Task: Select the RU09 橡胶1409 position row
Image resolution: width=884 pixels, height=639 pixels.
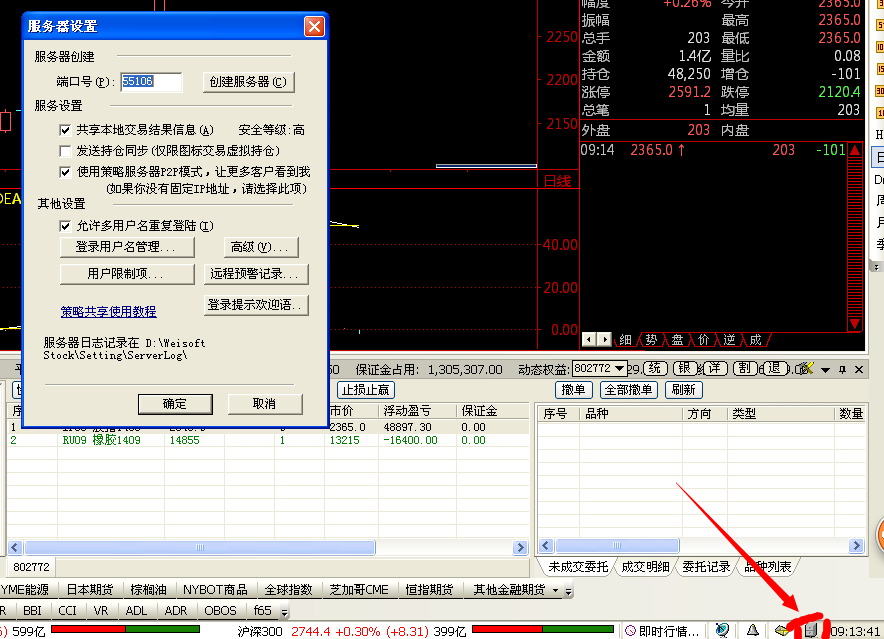Action: pyautogui.click(x=268, y=440)
